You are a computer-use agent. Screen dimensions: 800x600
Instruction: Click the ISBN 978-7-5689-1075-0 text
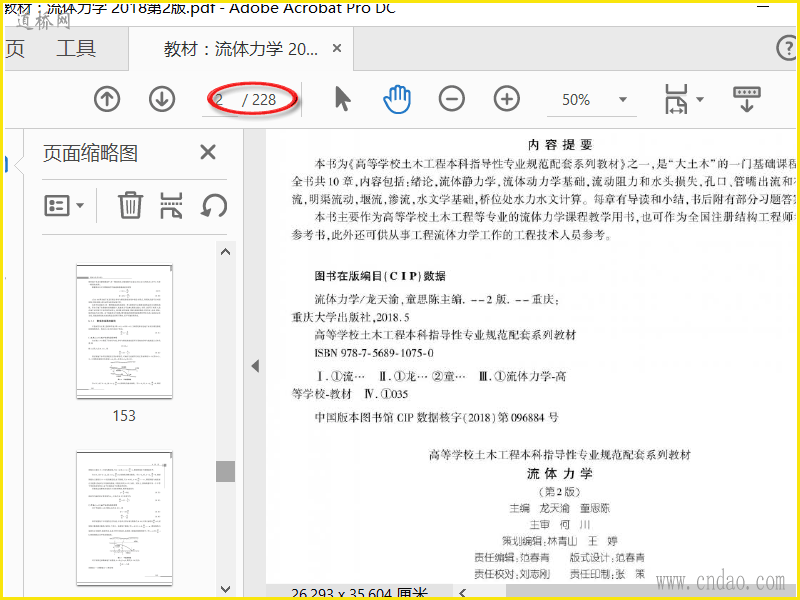pos(374,353)
